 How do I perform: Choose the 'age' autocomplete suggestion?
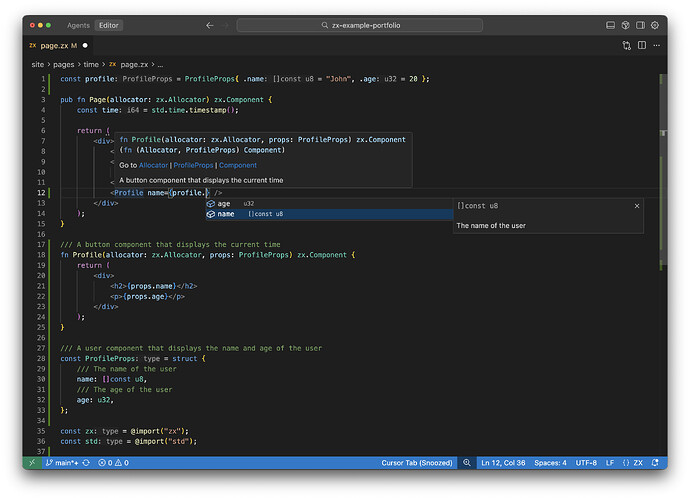(x=224, y=203)
